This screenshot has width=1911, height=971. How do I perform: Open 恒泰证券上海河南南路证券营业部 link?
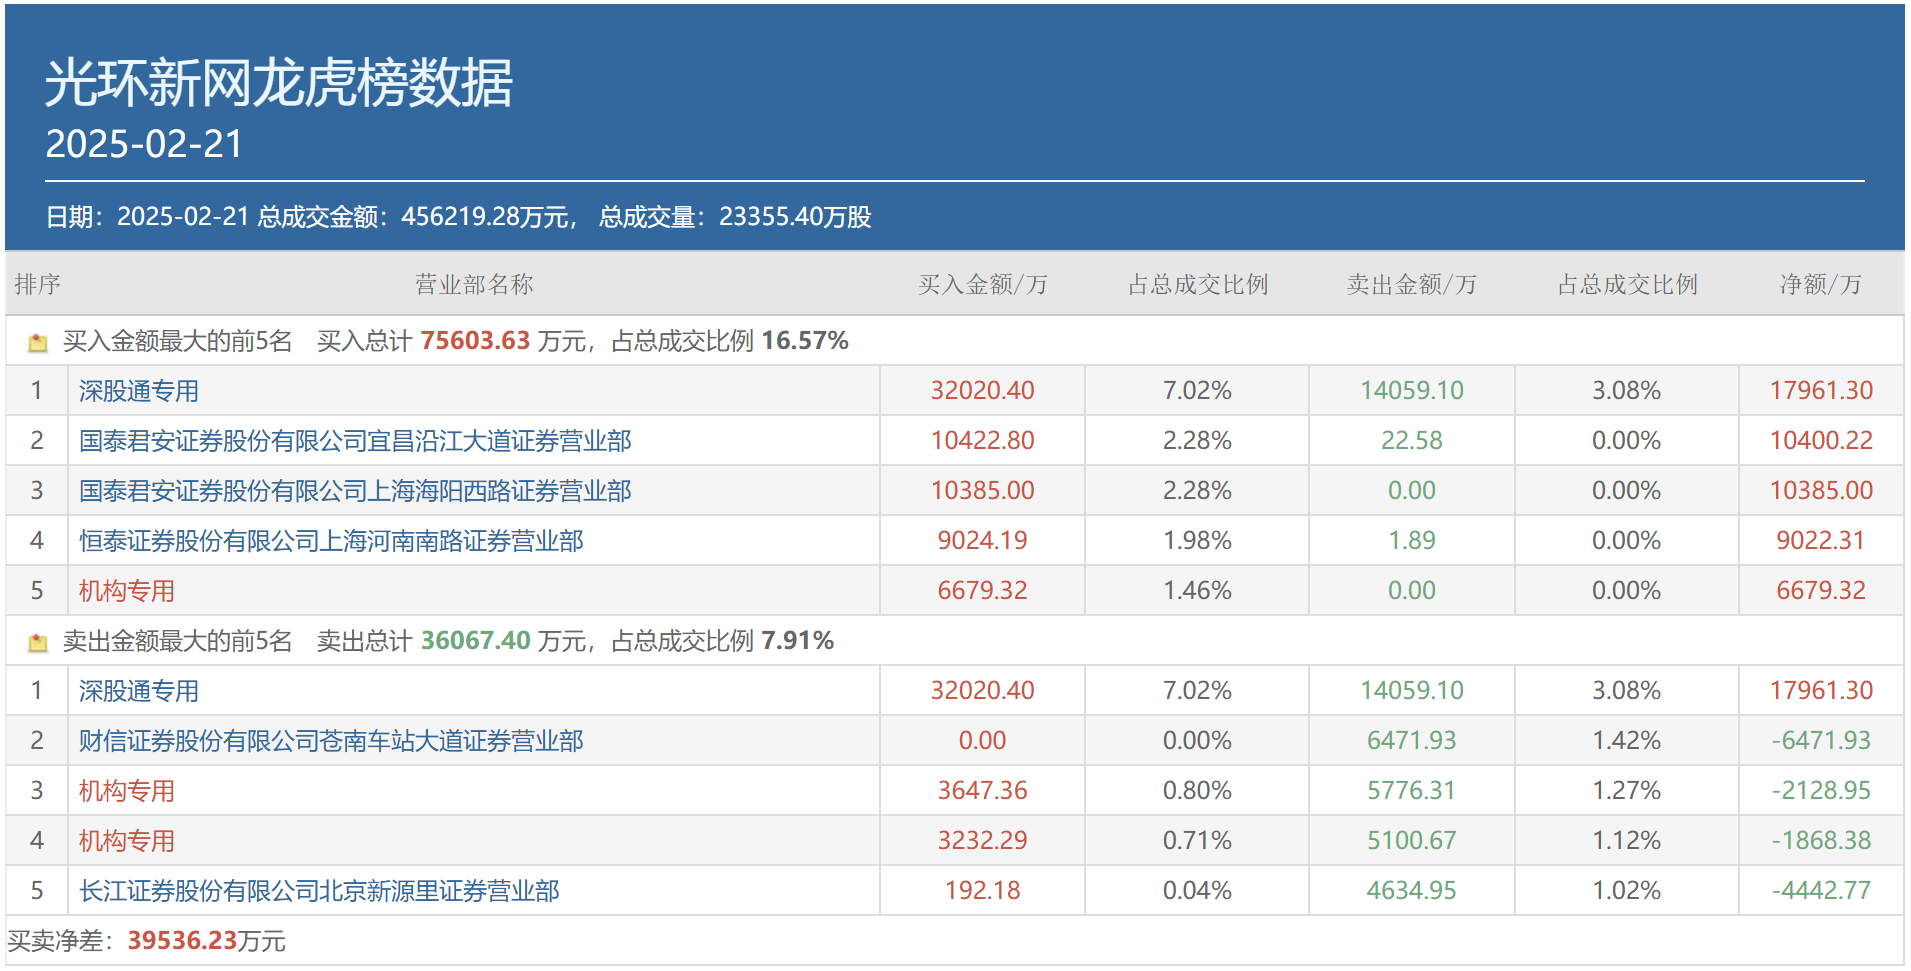pos(331,541)
